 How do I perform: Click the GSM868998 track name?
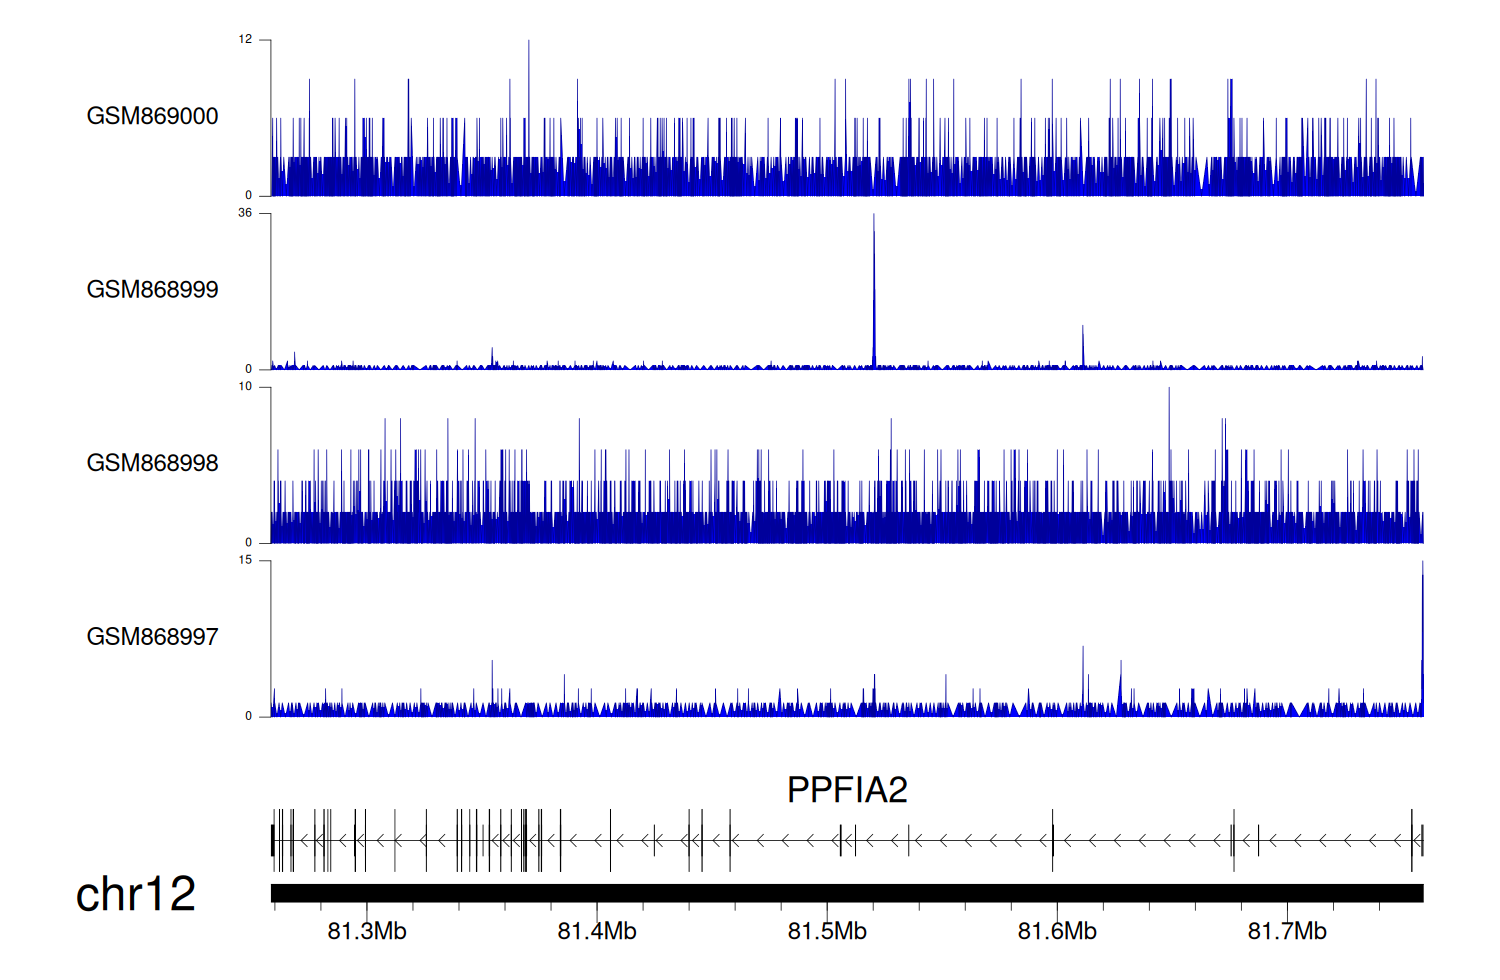pos(152,463)
